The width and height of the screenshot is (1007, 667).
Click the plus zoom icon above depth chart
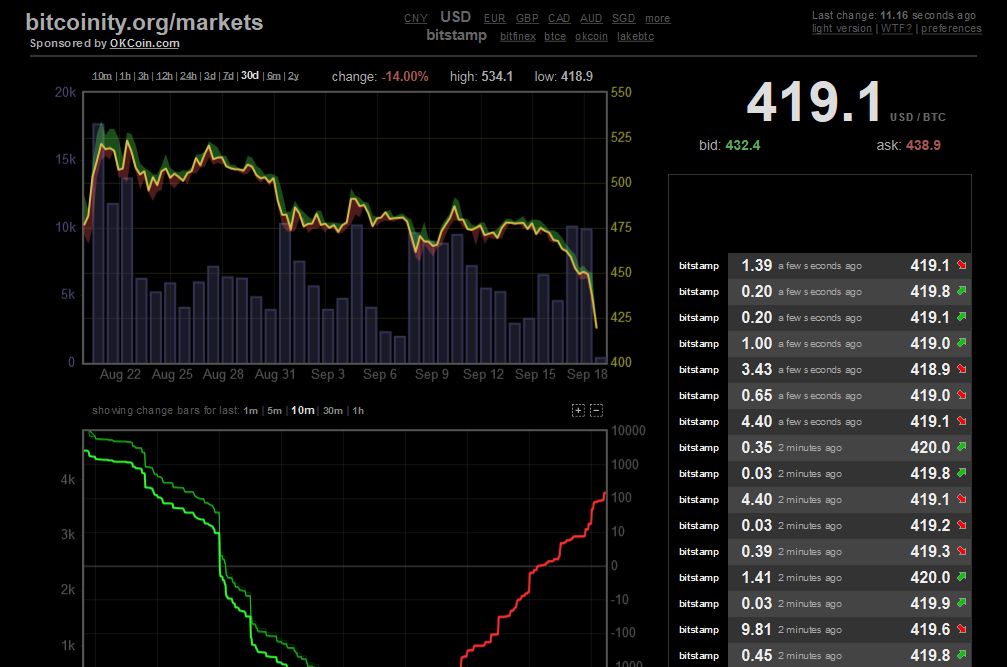tap(578, 410)
